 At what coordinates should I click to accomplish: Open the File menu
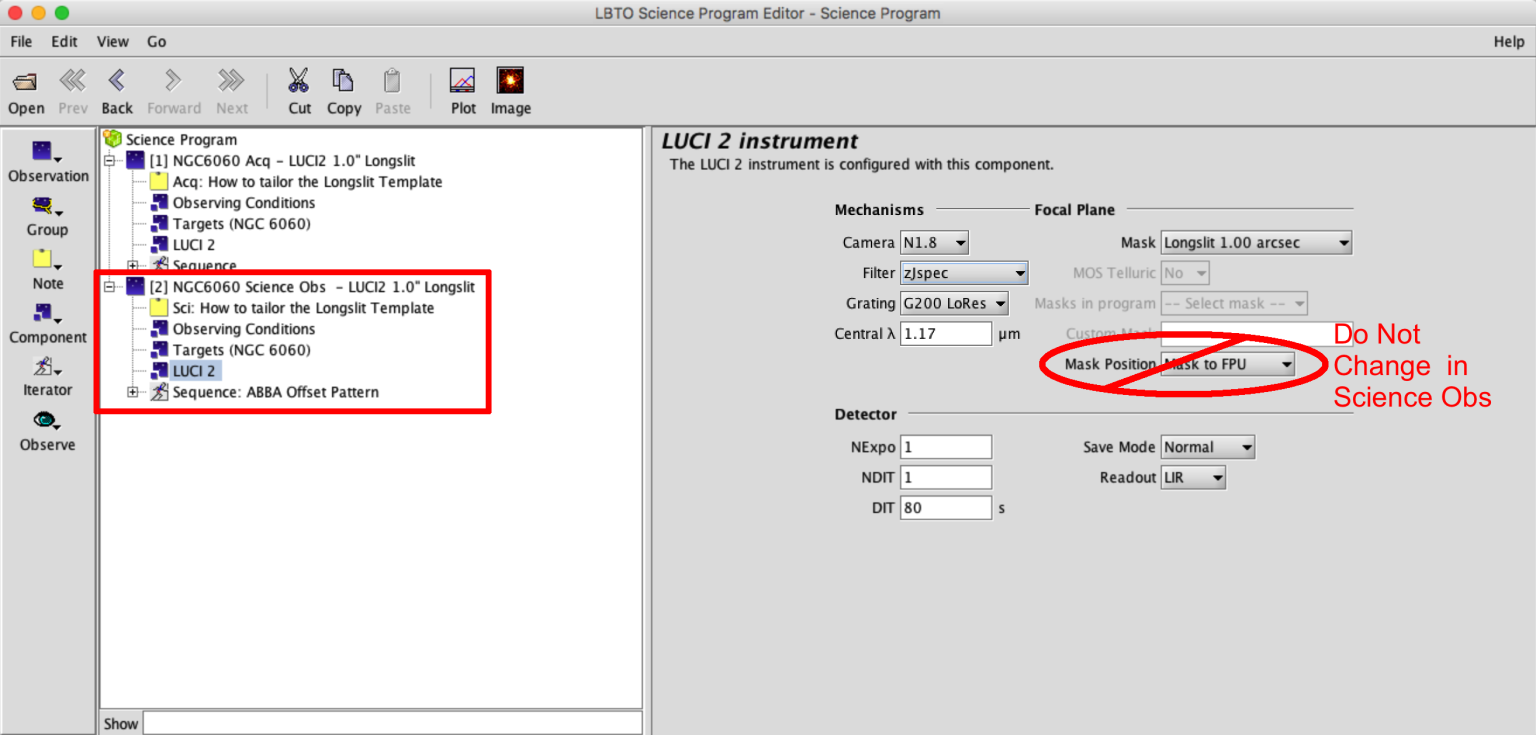pyautogui.click(x=21, y=41)
